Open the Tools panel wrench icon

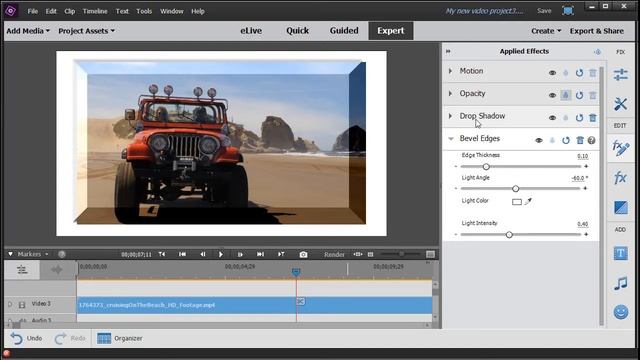click(x=620, y=104)
